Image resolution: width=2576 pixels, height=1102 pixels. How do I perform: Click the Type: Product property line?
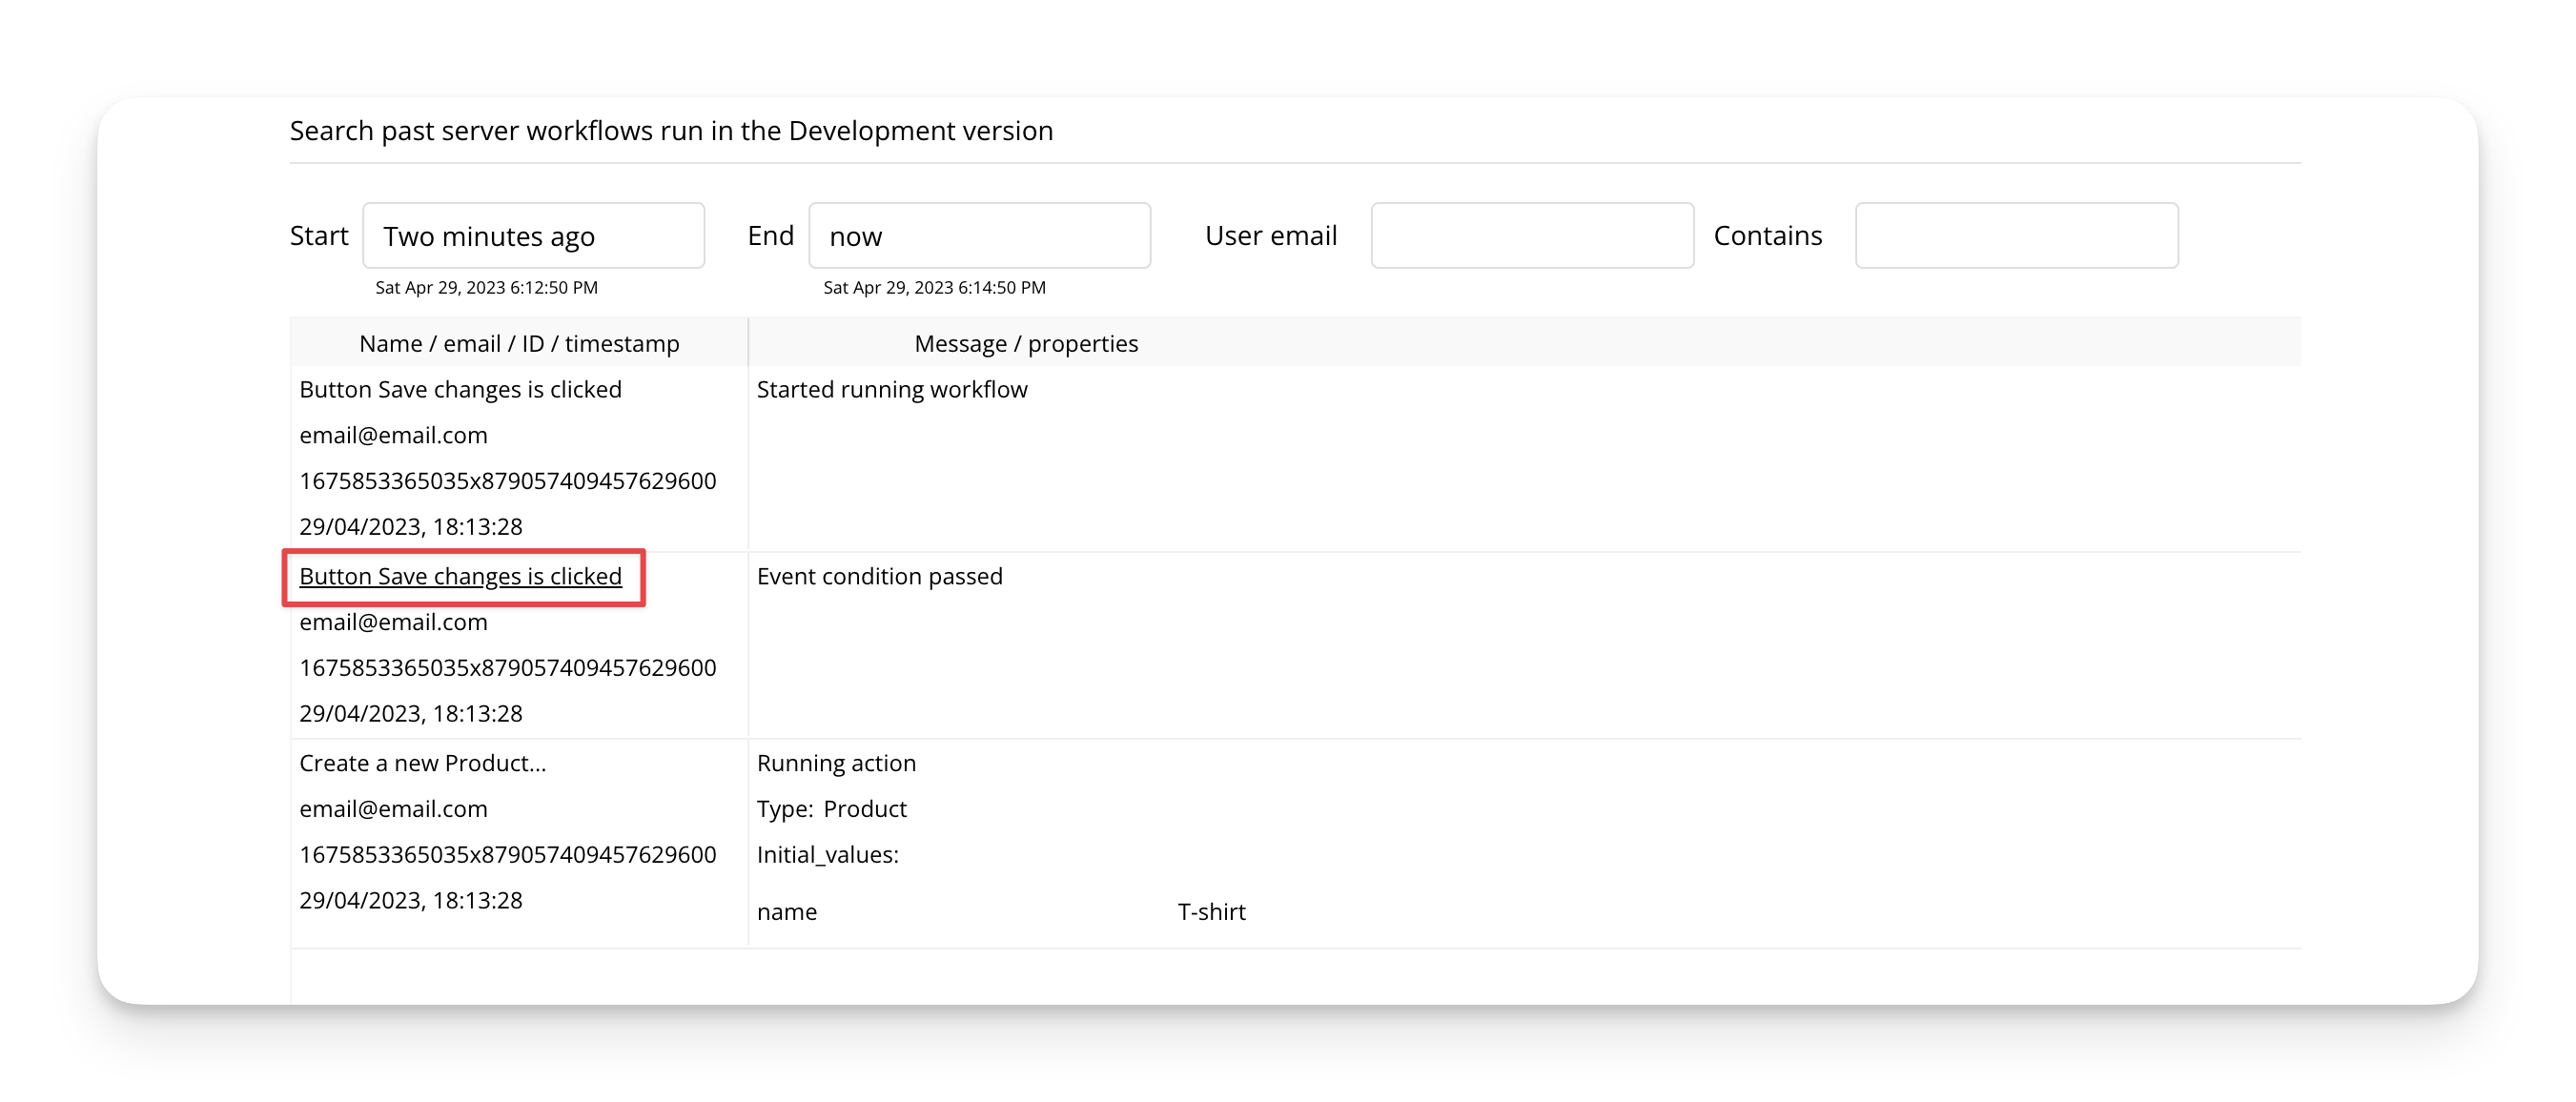click(x=831, y=809)
